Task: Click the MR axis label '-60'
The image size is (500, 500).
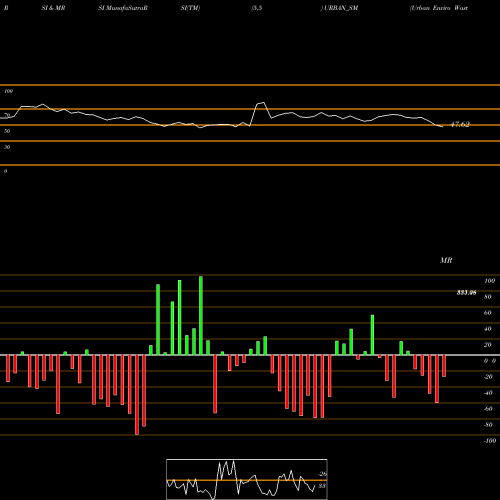Action: click(488, 409)
